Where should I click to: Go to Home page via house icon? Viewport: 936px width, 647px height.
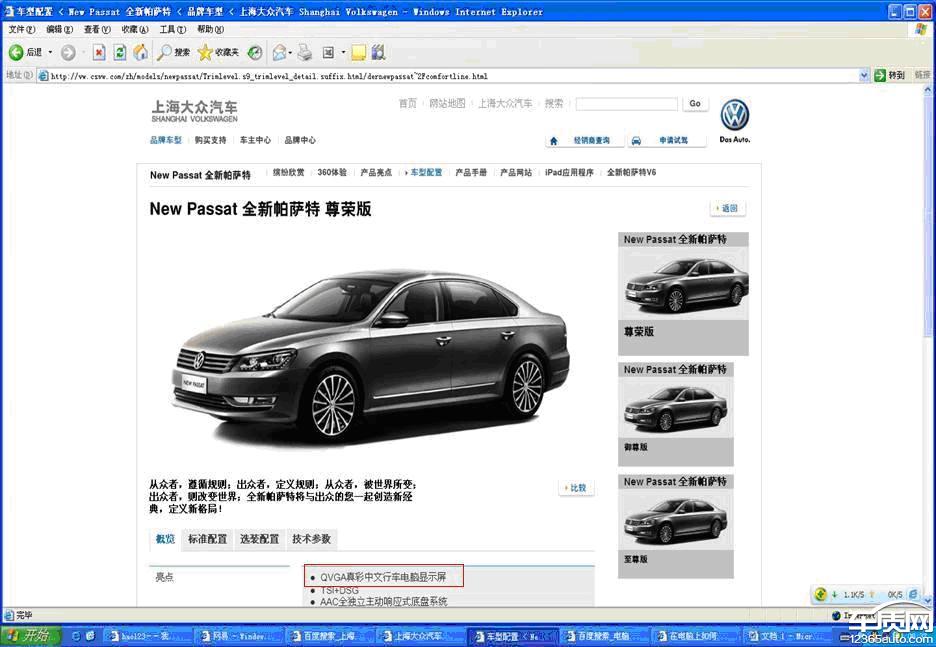tap(141, 53)
